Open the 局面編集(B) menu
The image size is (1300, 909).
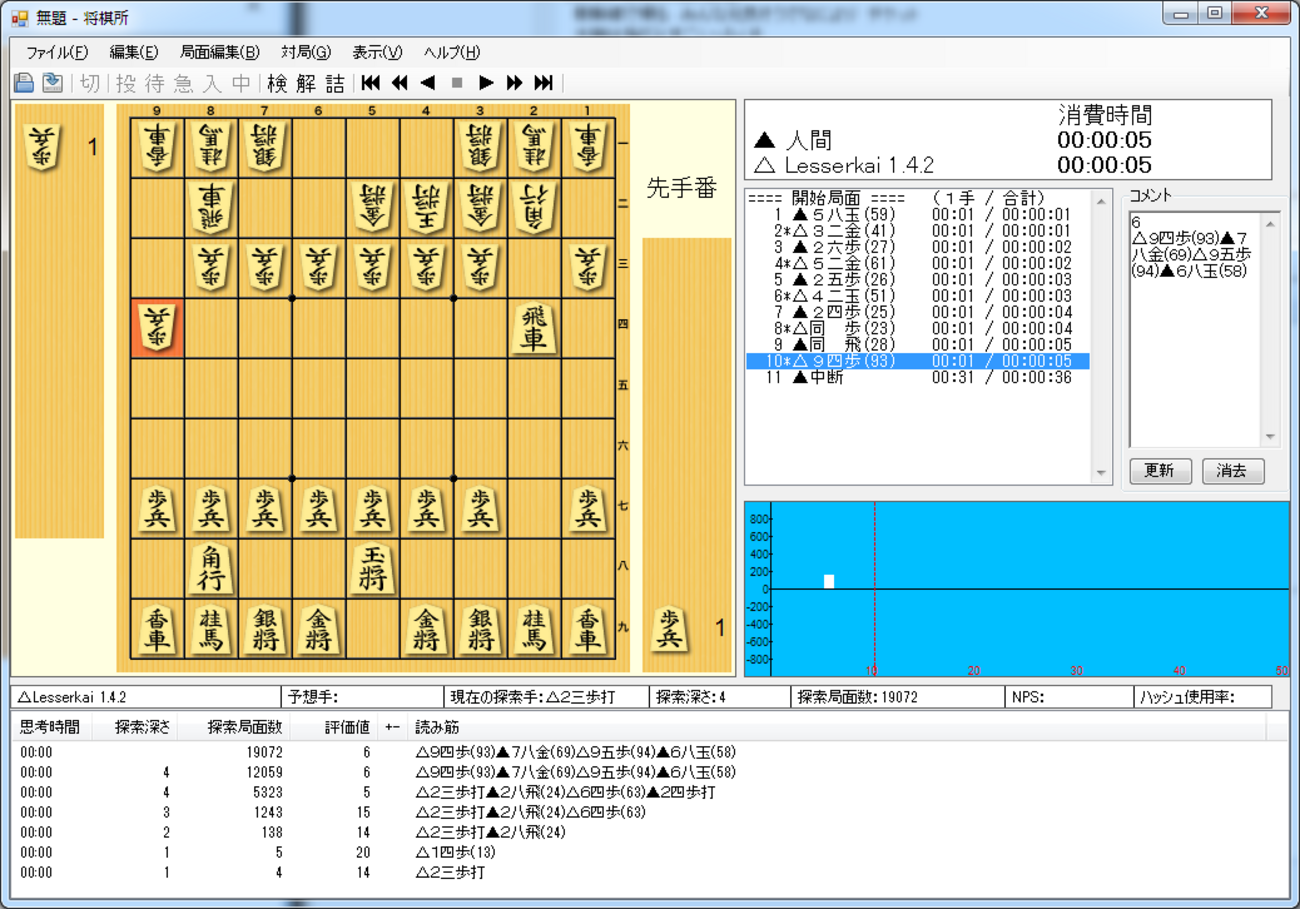click(219, 52)
